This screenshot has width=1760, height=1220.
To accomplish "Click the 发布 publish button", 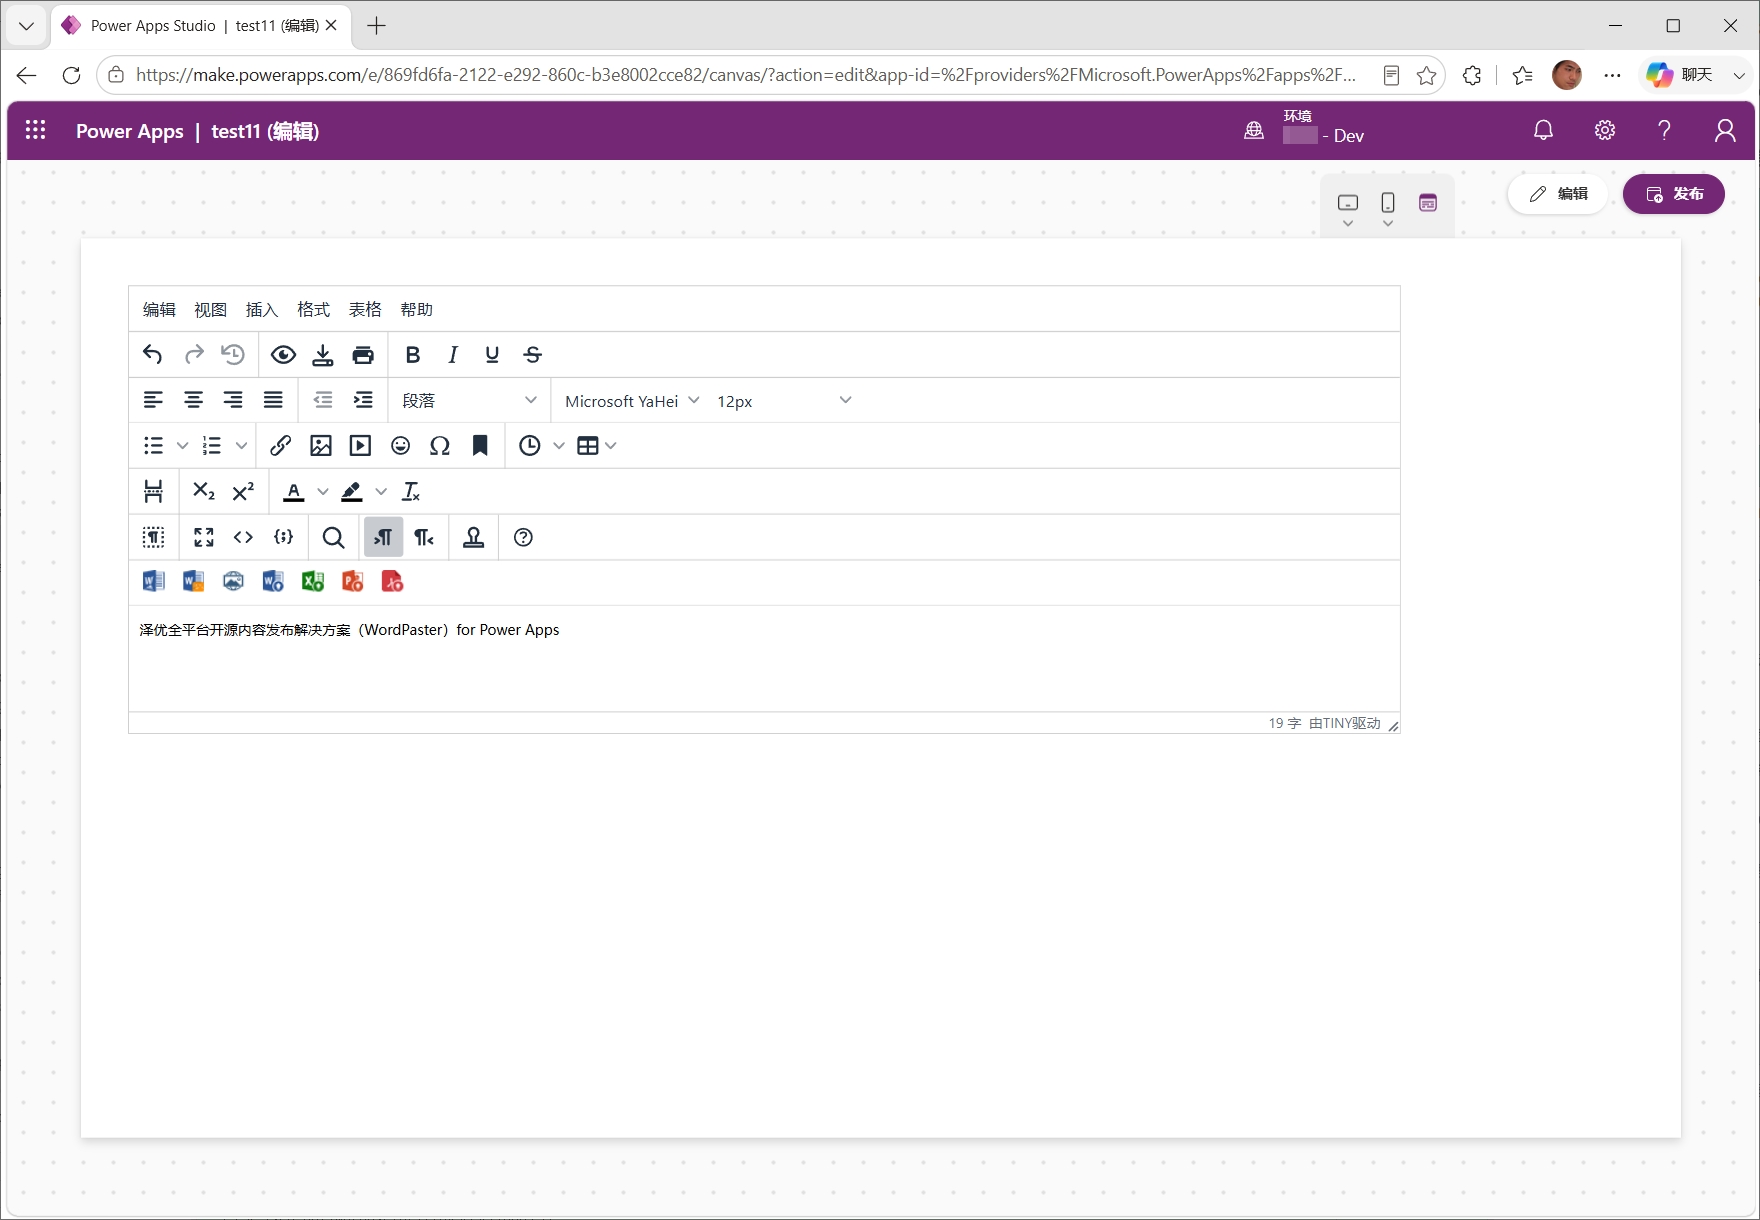I will coord(1674,194).
